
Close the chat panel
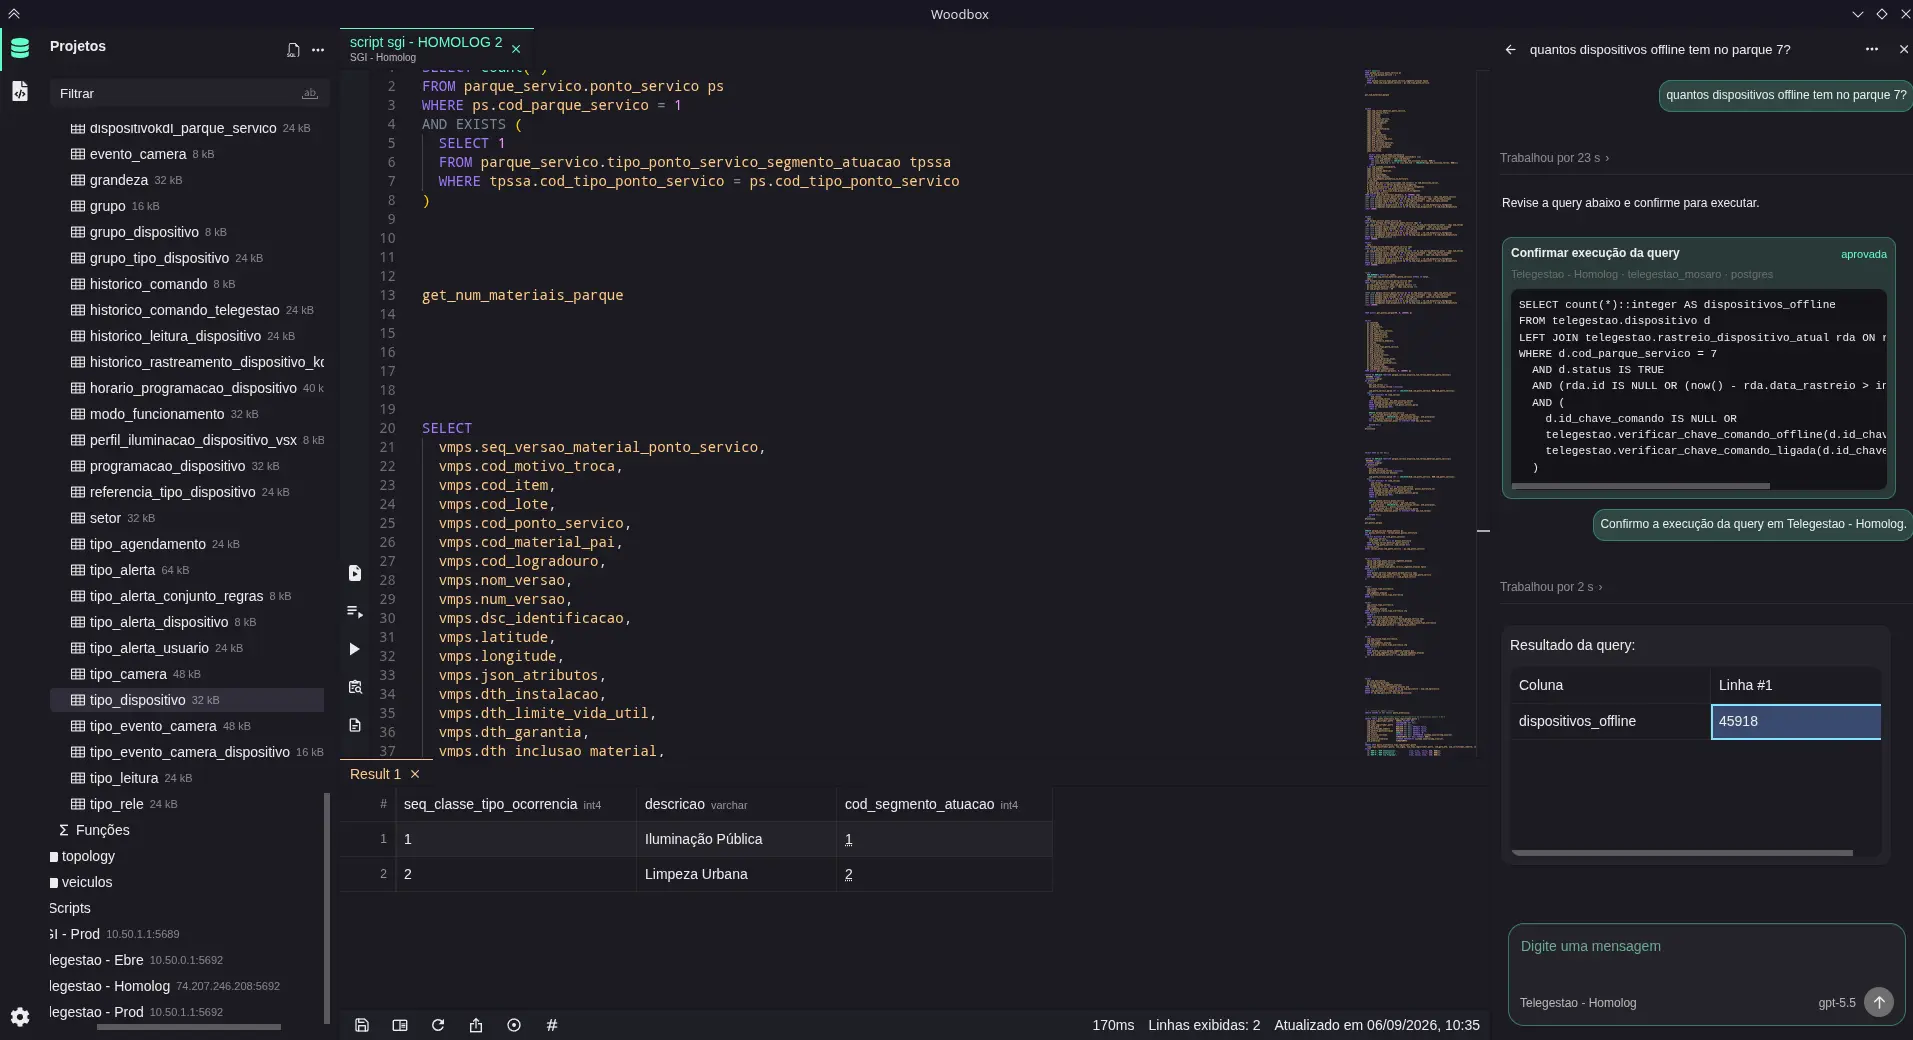click(x=1903, y=49)
